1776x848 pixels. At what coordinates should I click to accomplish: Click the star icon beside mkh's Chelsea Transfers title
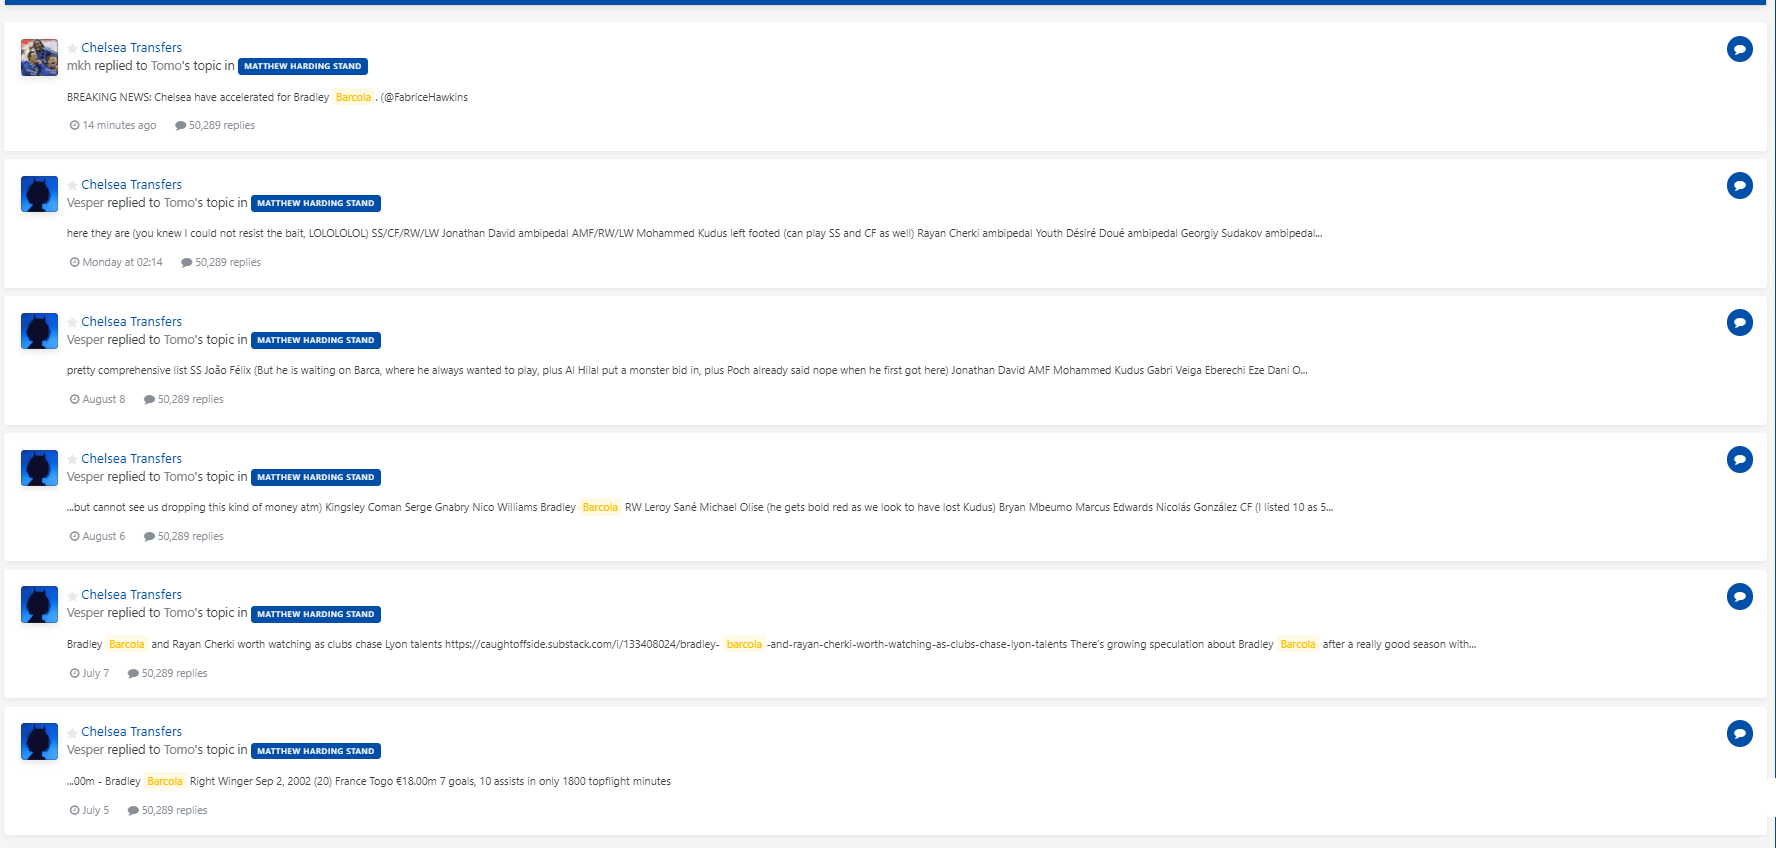pos(72,48)
